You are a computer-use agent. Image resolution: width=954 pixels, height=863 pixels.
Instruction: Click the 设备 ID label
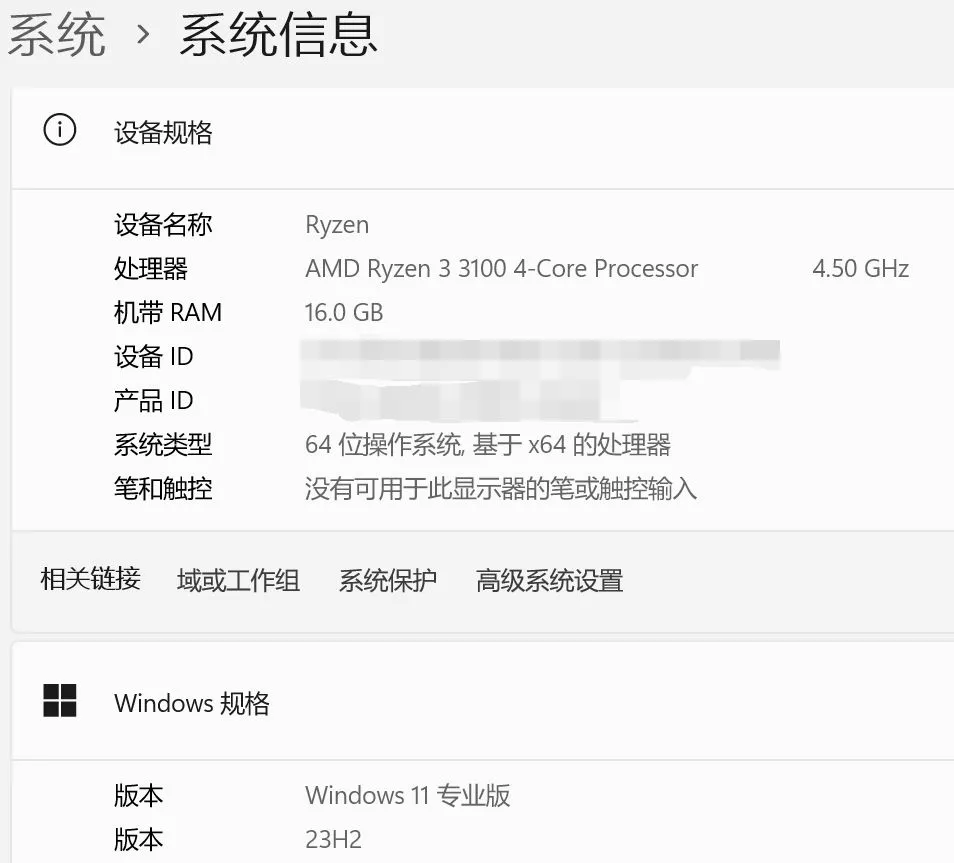153,356
